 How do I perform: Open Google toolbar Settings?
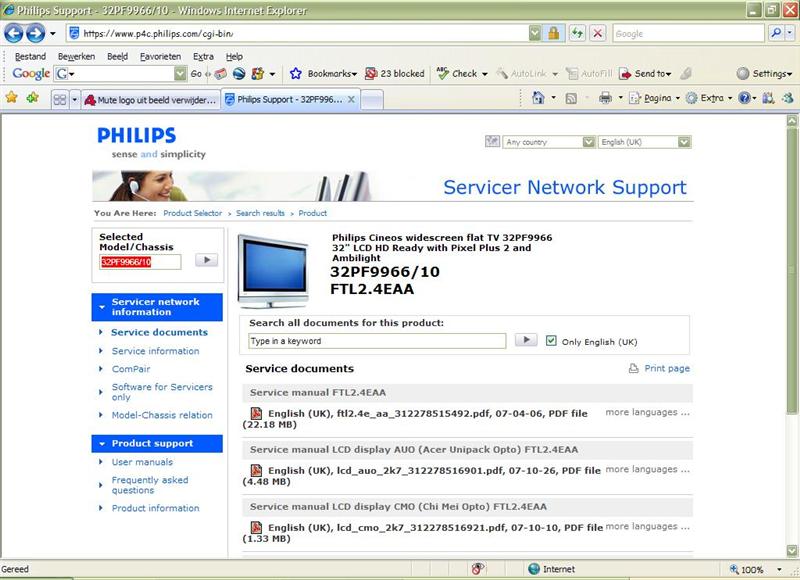tap(764, 73)
